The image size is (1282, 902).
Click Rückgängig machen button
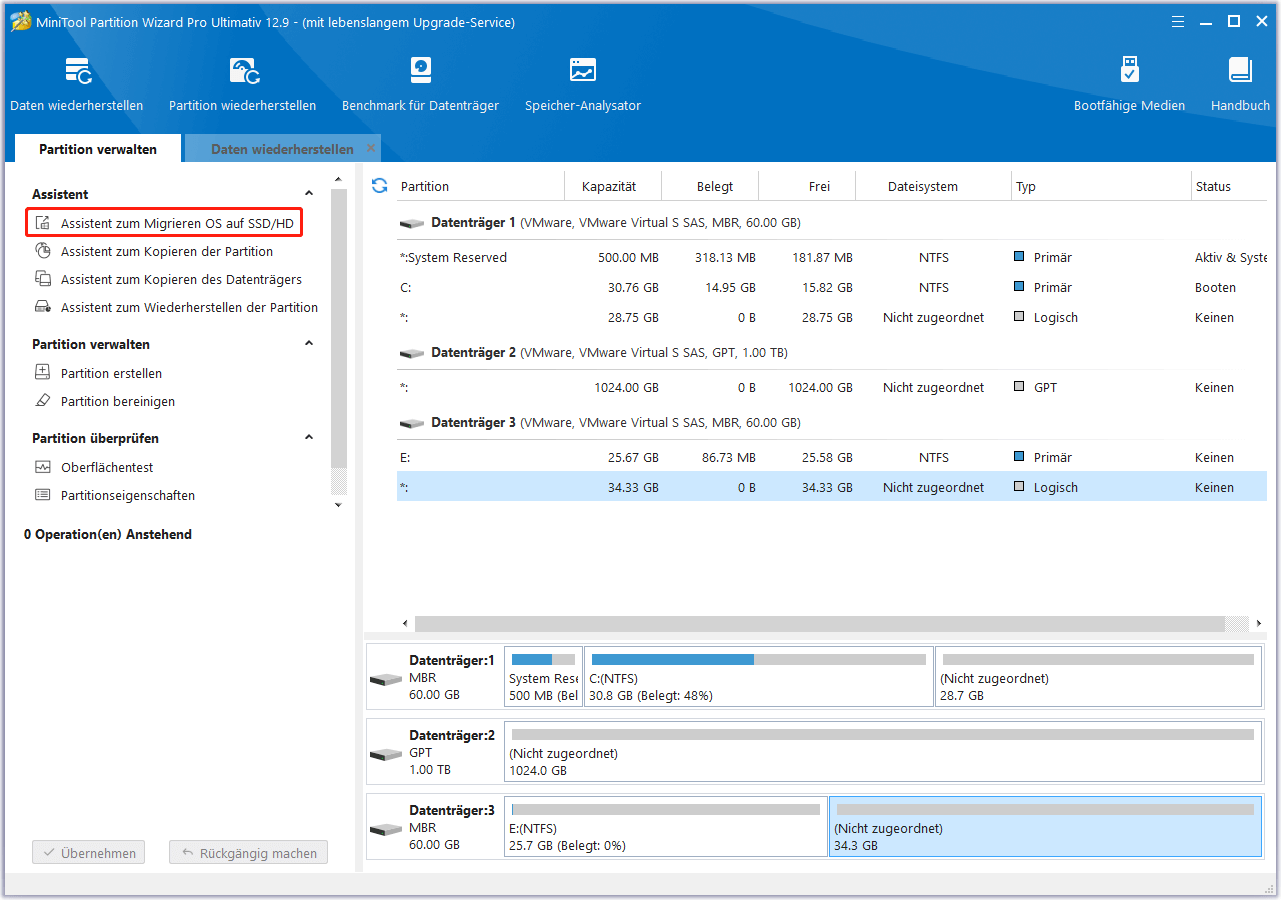[248, 853]
